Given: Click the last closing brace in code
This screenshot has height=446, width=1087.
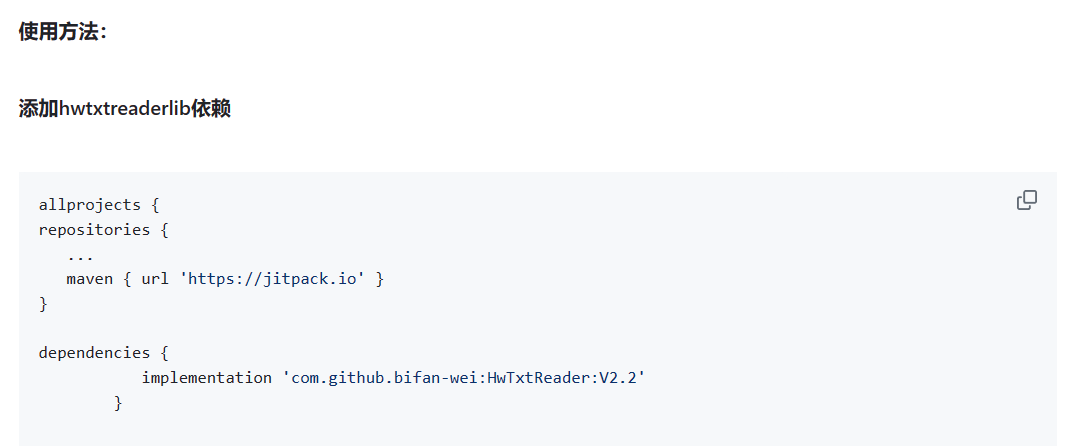Looking at the screenshot, I should (118, 403).
